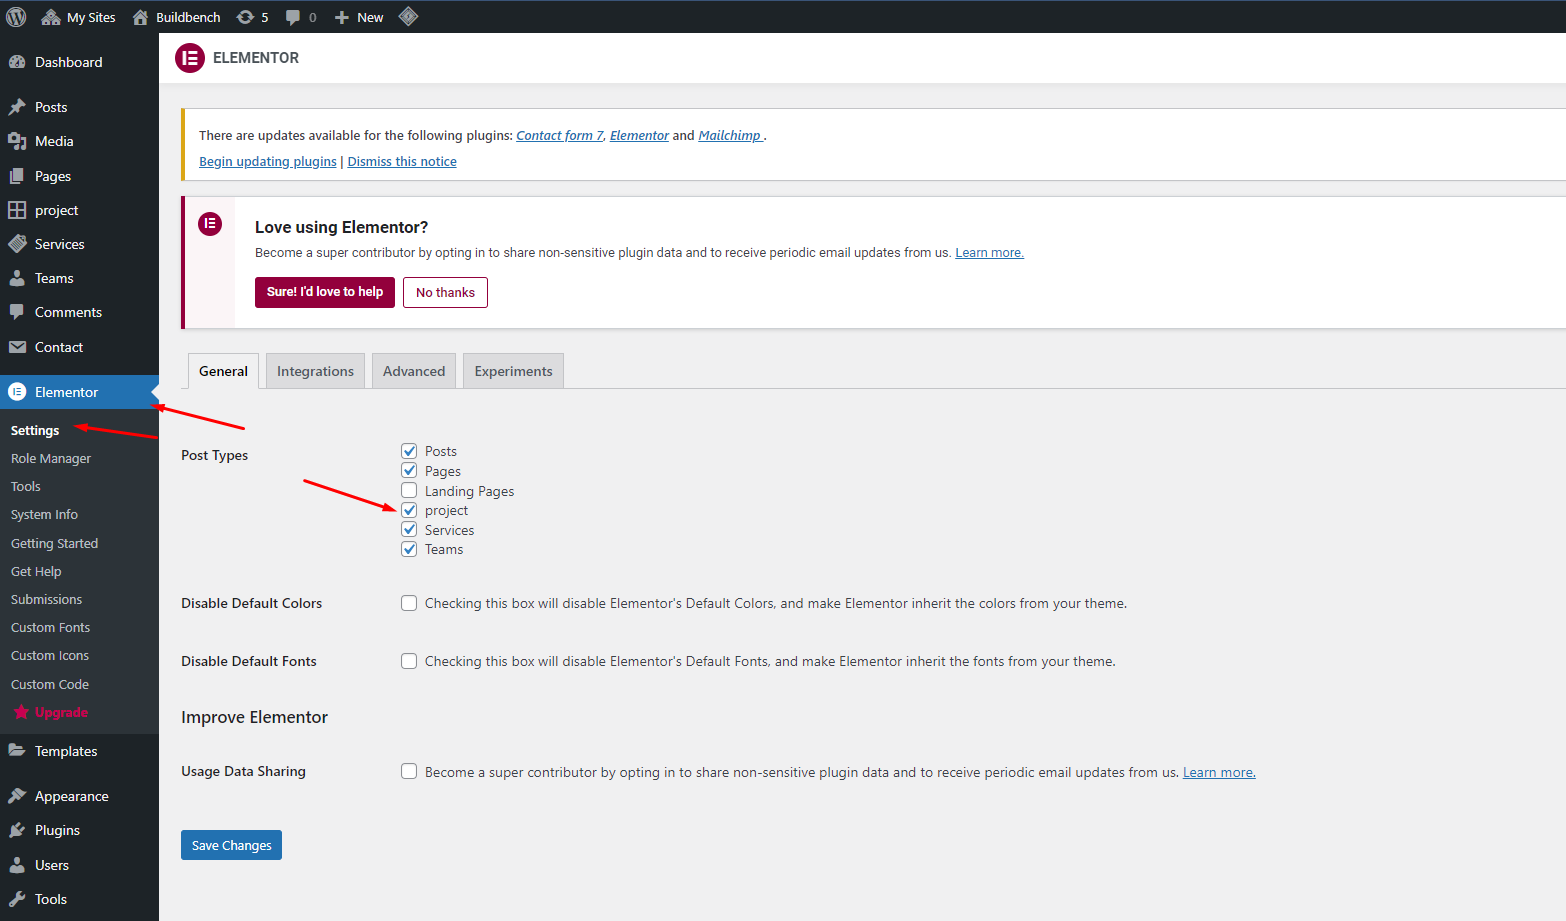1566x921 pixels.
Task: Click the Services tag icon
Action: click(17, 244)
